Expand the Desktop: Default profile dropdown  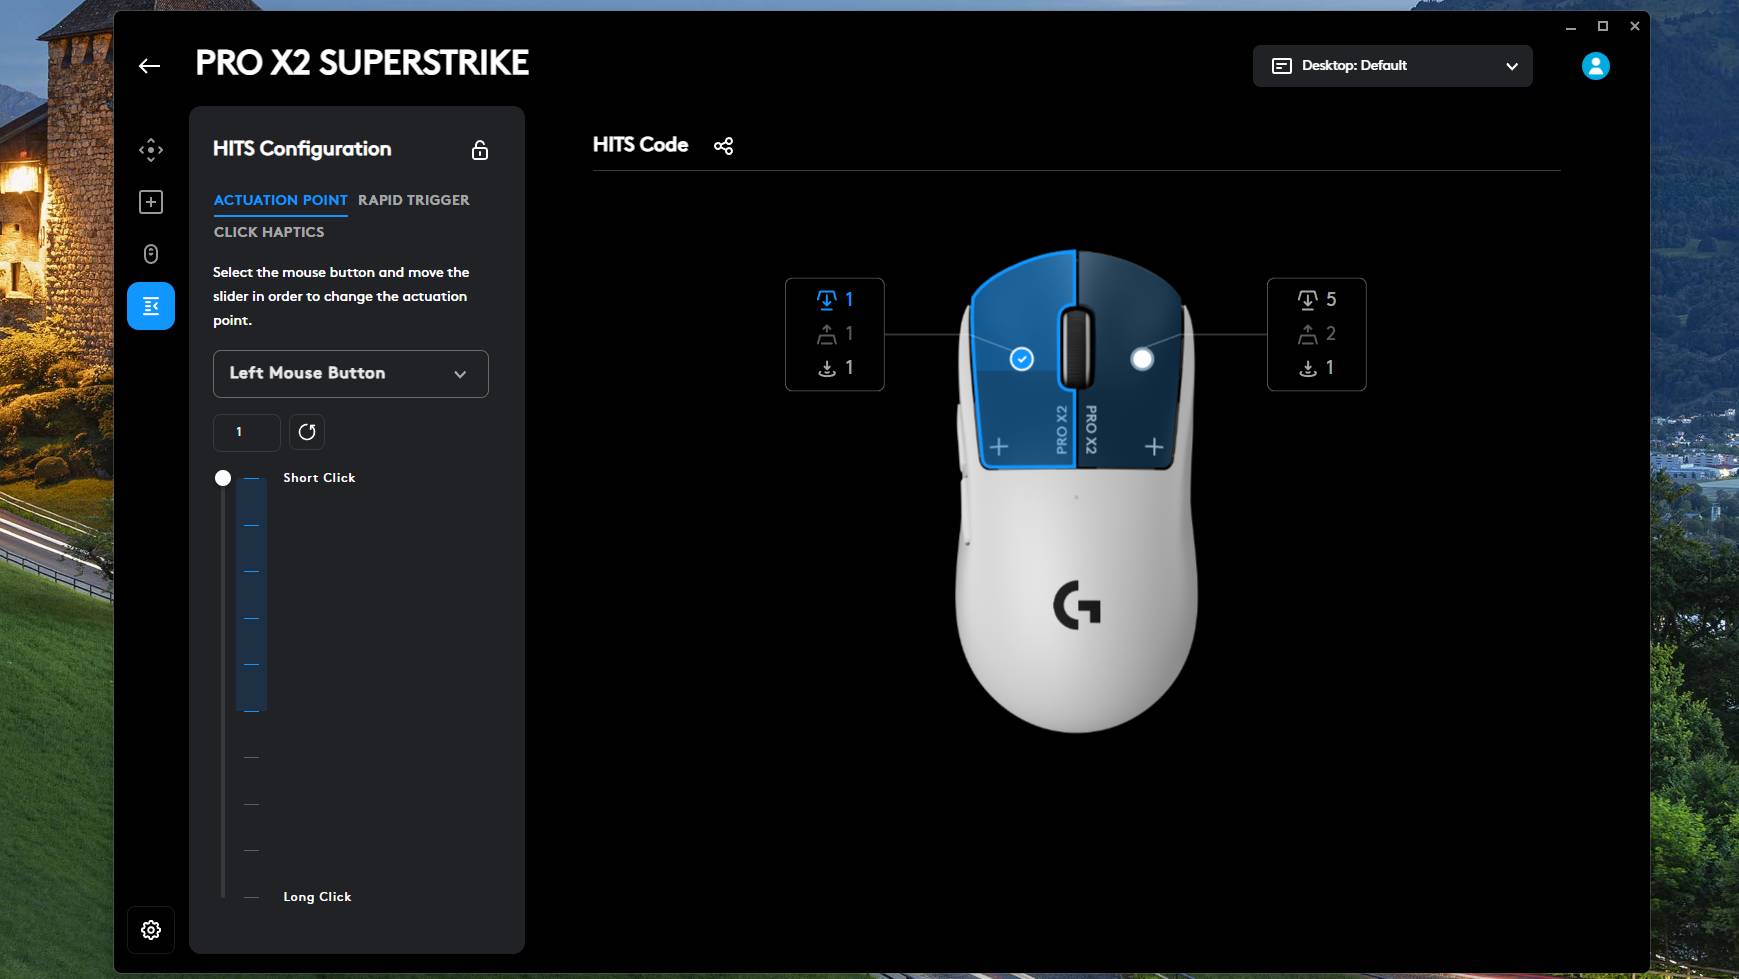point(1393,65)
